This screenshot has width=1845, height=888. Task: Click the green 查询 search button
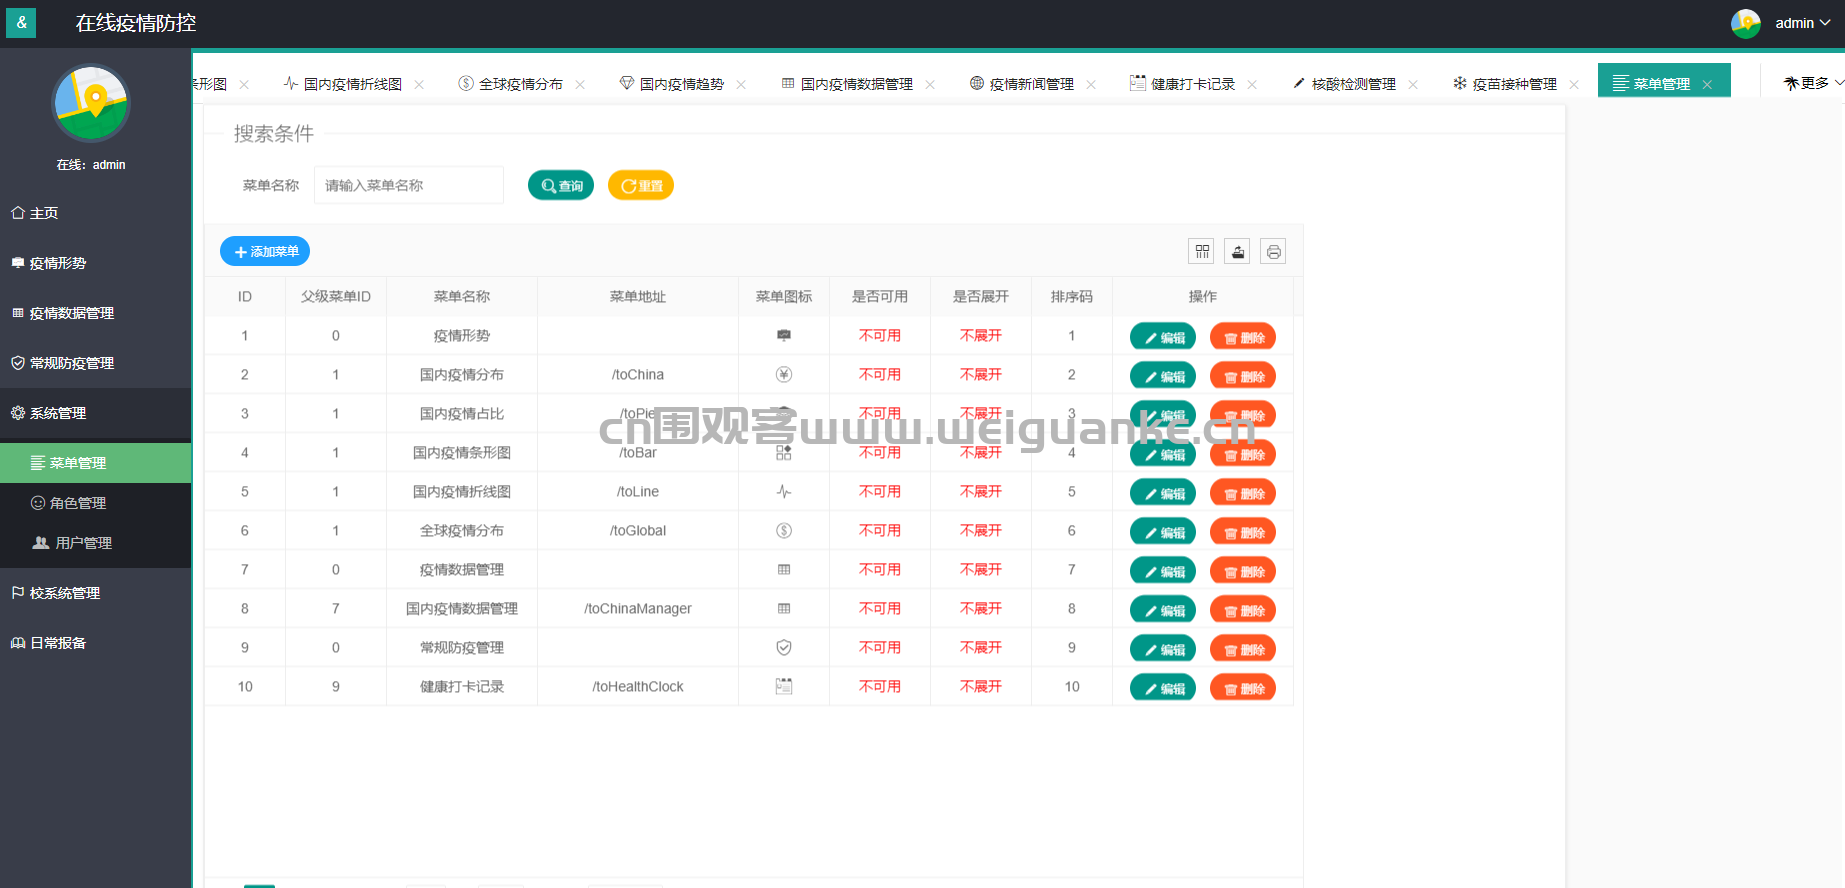[x=561, y=186]
